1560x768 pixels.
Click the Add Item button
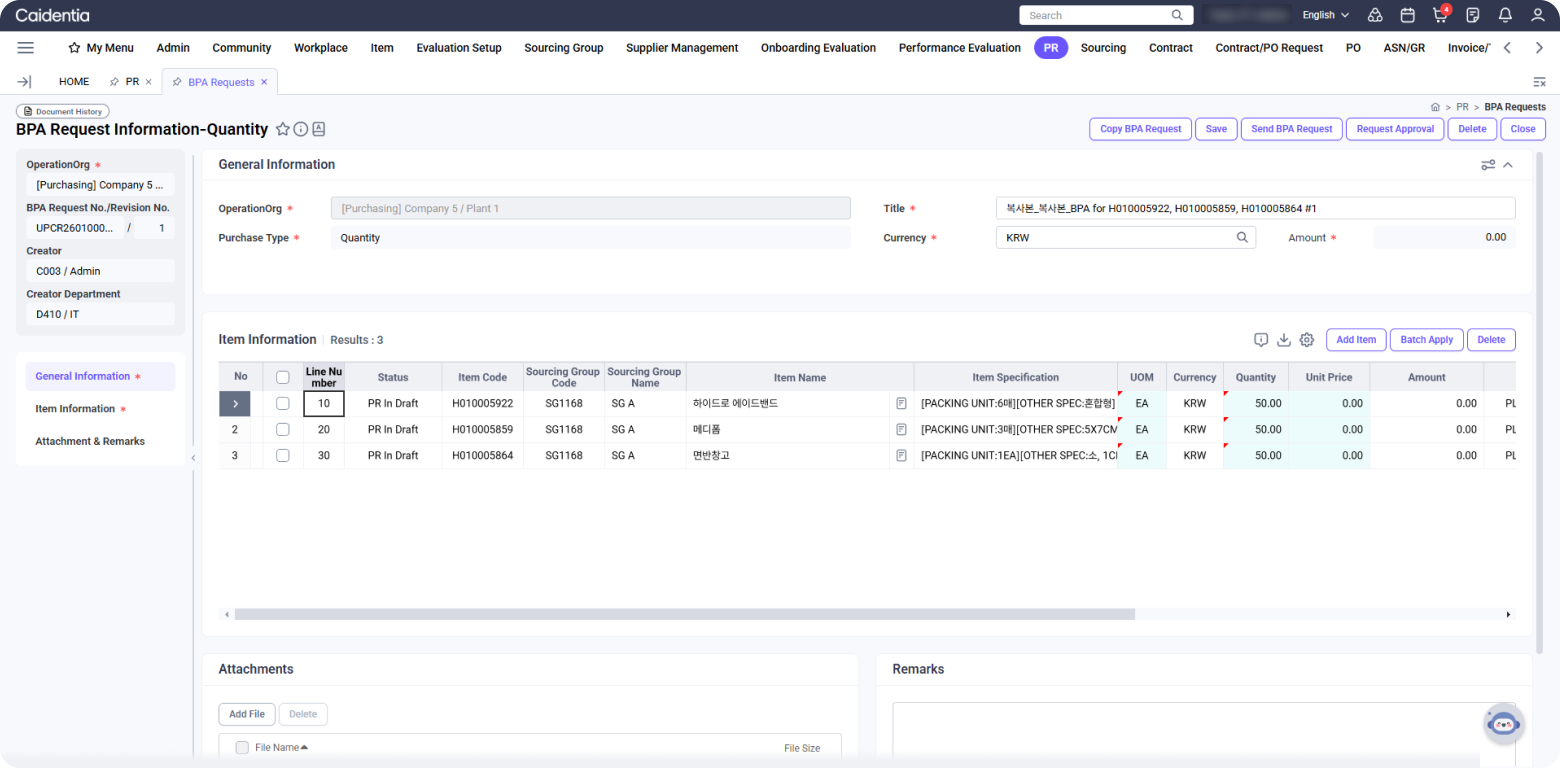click(x=1356, y=340)
